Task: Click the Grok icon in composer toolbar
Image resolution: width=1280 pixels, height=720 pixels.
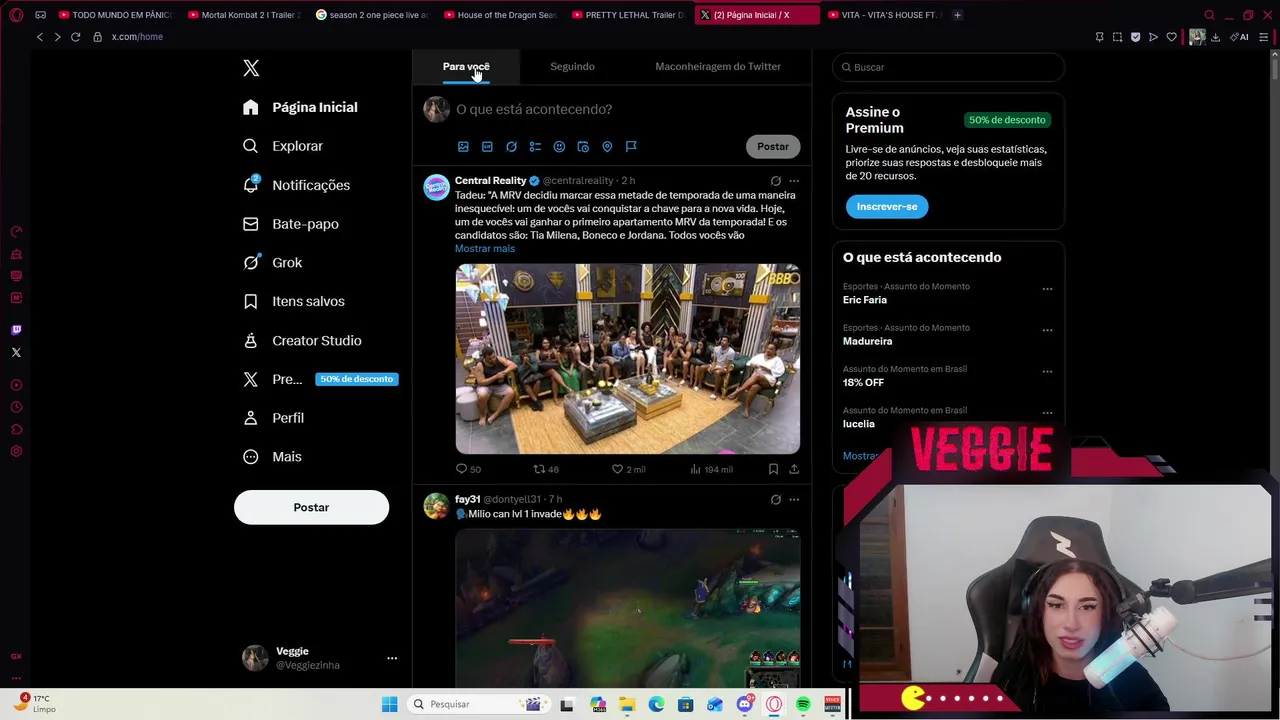Action: pos(511,146)
